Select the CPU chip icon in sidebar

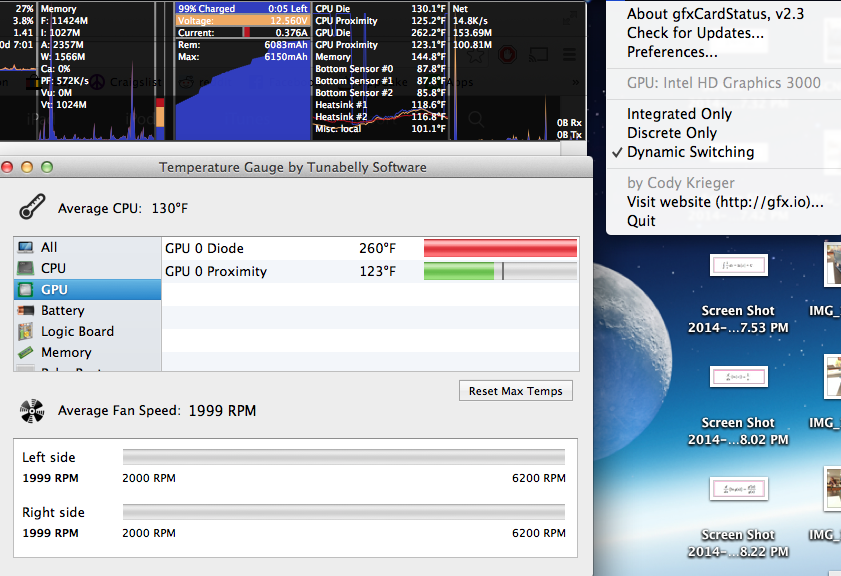pyautogui.click(x=25, y=268)
